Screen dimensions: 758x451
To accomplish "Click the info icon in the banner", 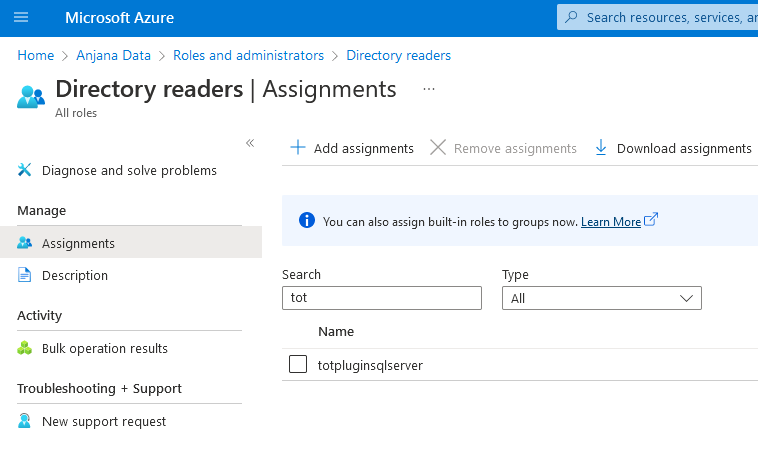I will [307, 221].
